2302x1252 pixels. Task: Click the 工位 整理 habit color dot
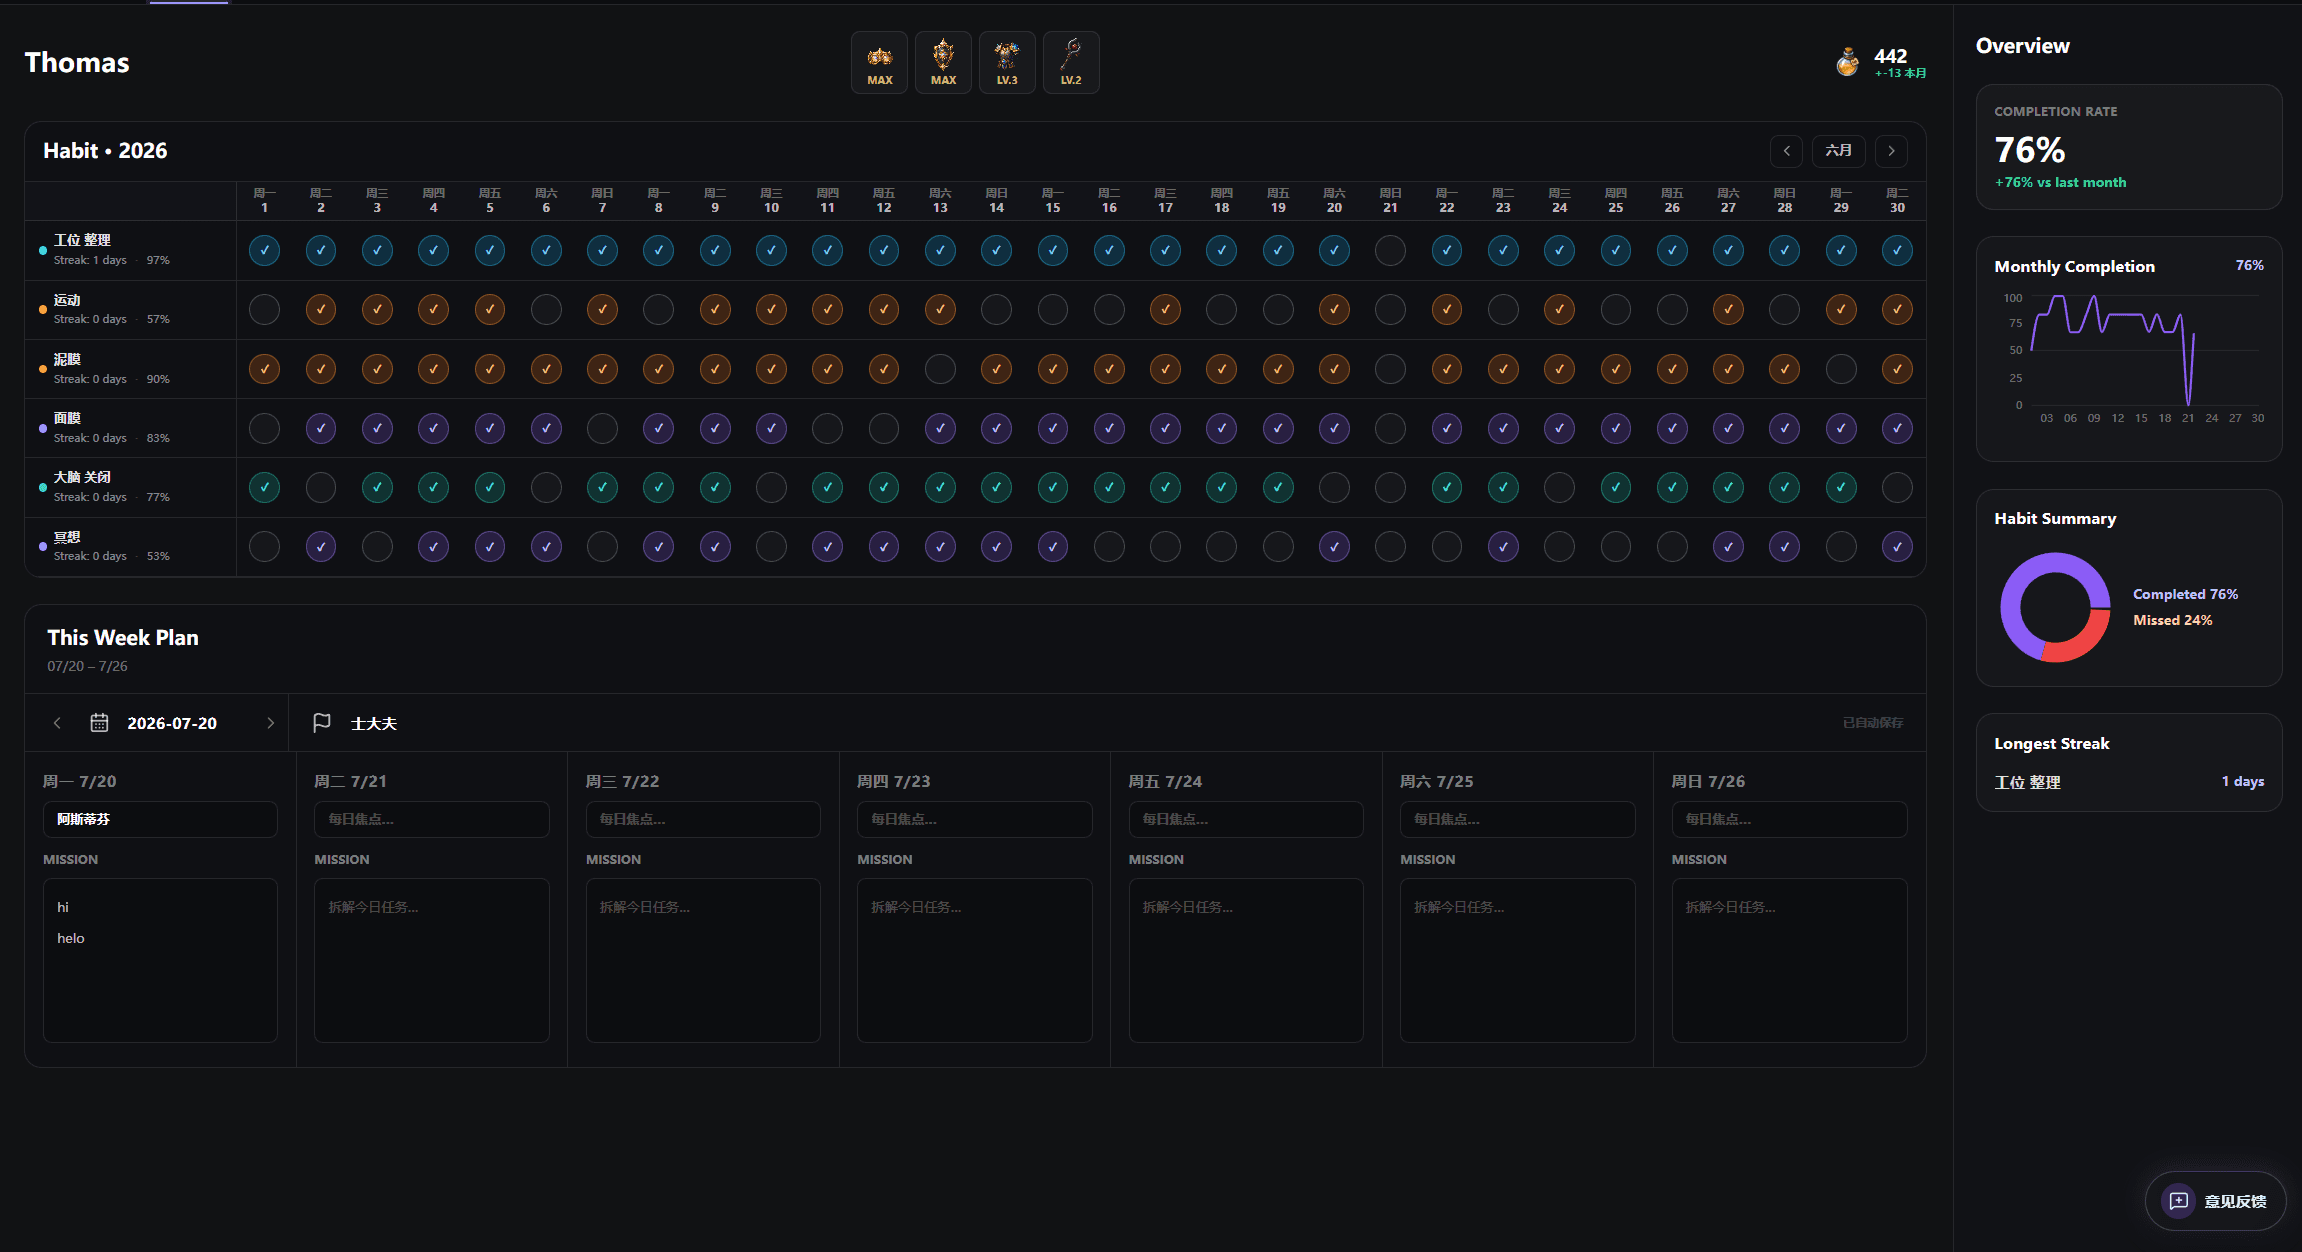point(42,250)
